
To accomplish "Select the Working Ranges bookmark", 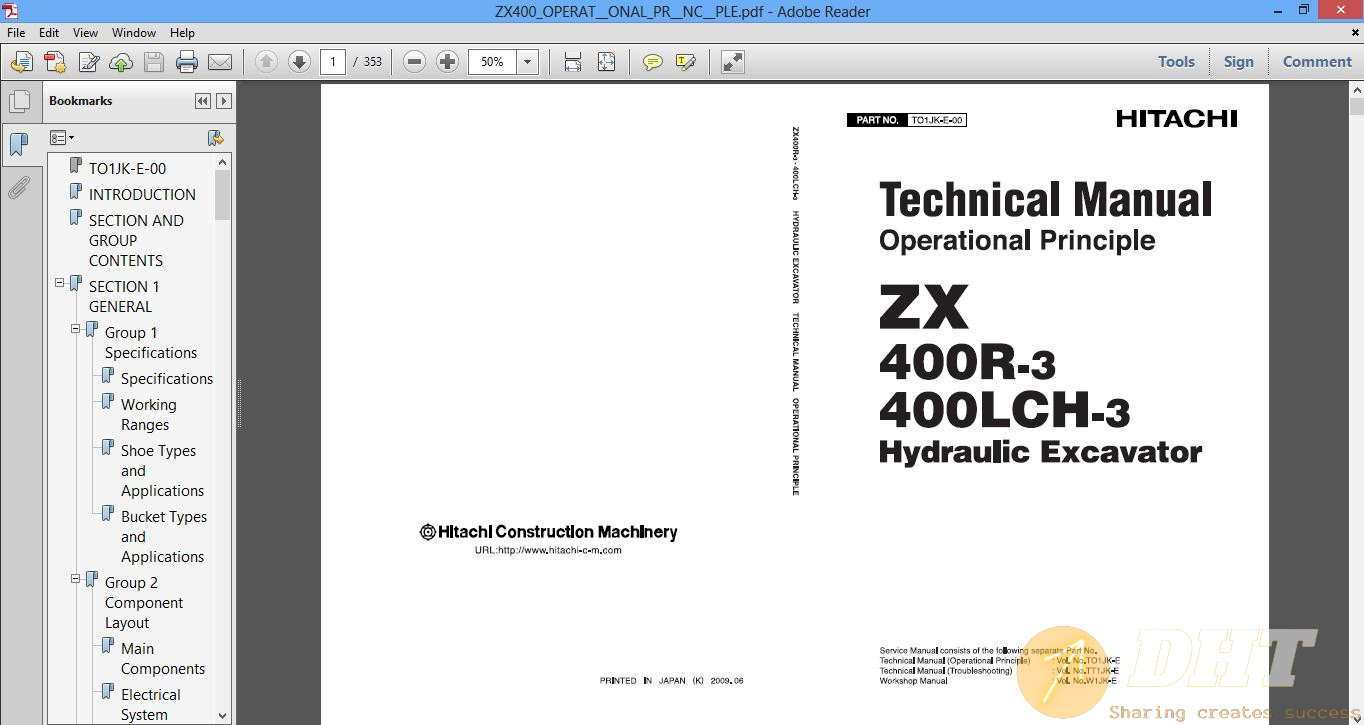I will click(148, 414).
